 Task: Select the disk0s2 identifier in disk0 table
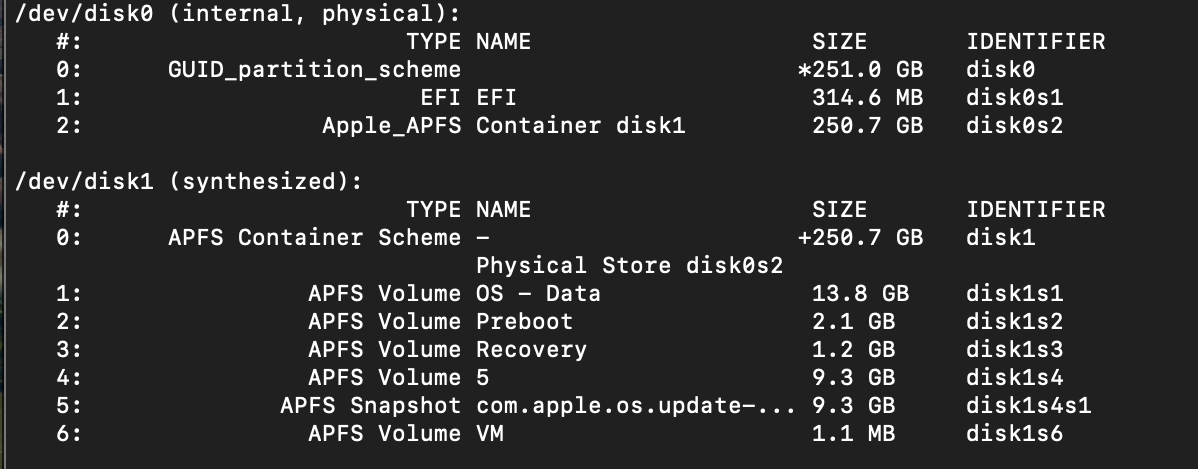[1015, 126]
